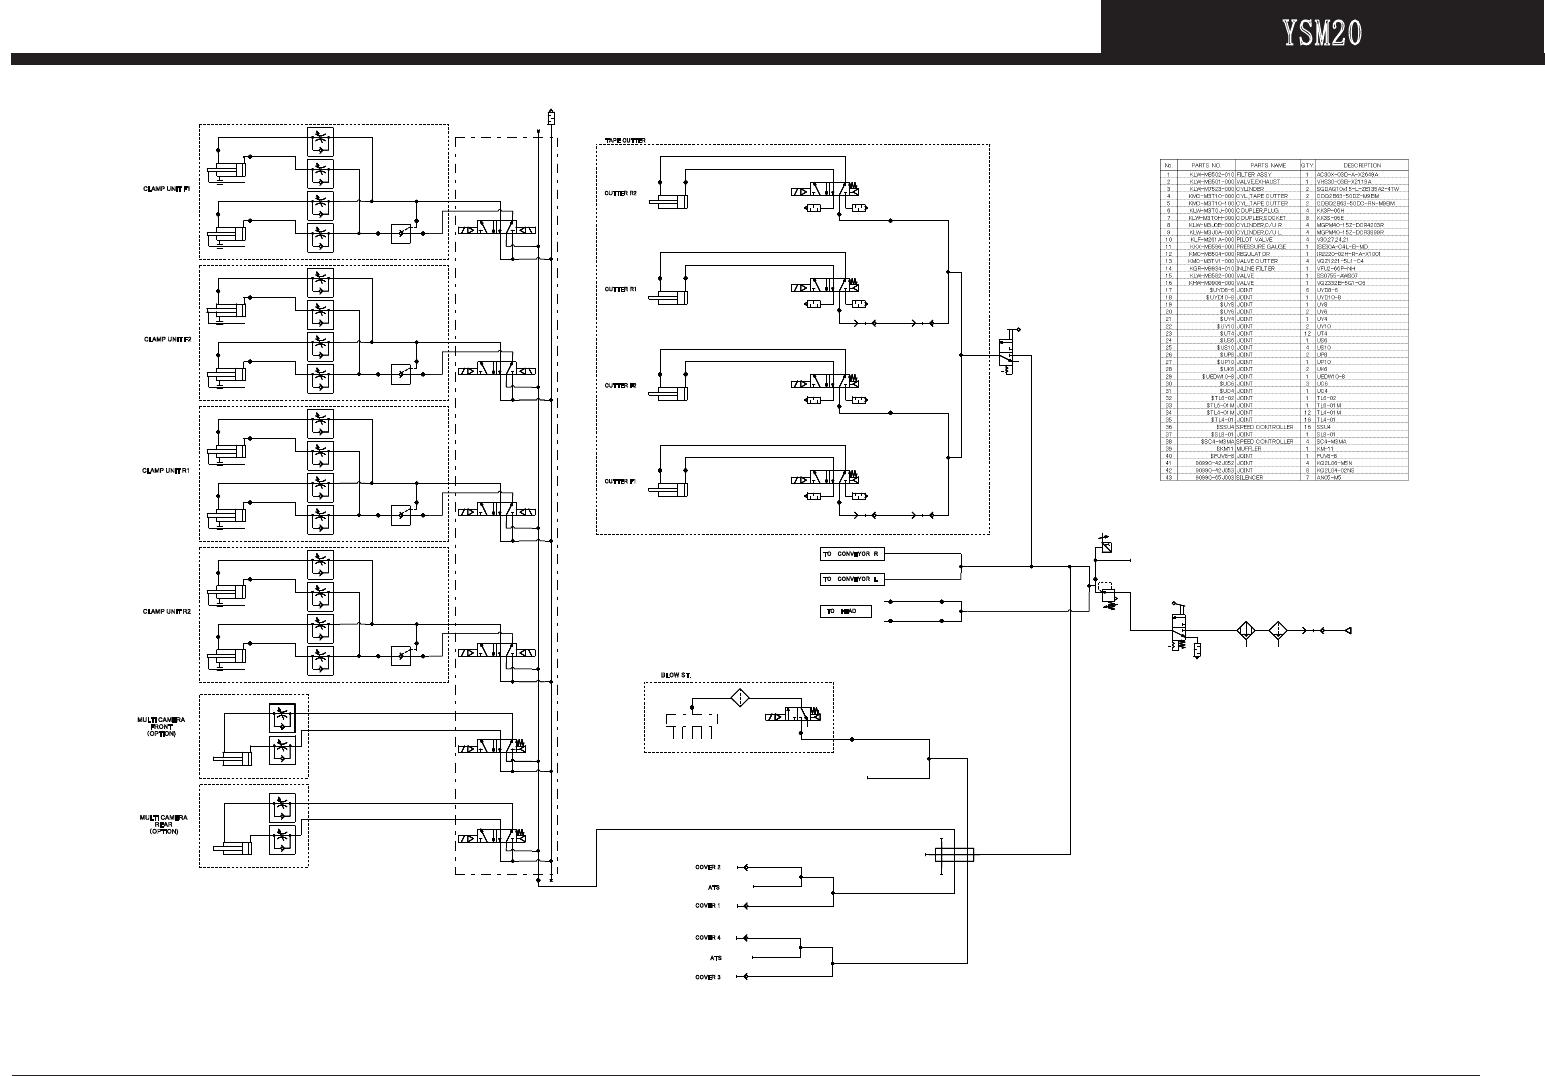
Task: Click the YSM20 title in the header
Action: [x=1323, y=34]
